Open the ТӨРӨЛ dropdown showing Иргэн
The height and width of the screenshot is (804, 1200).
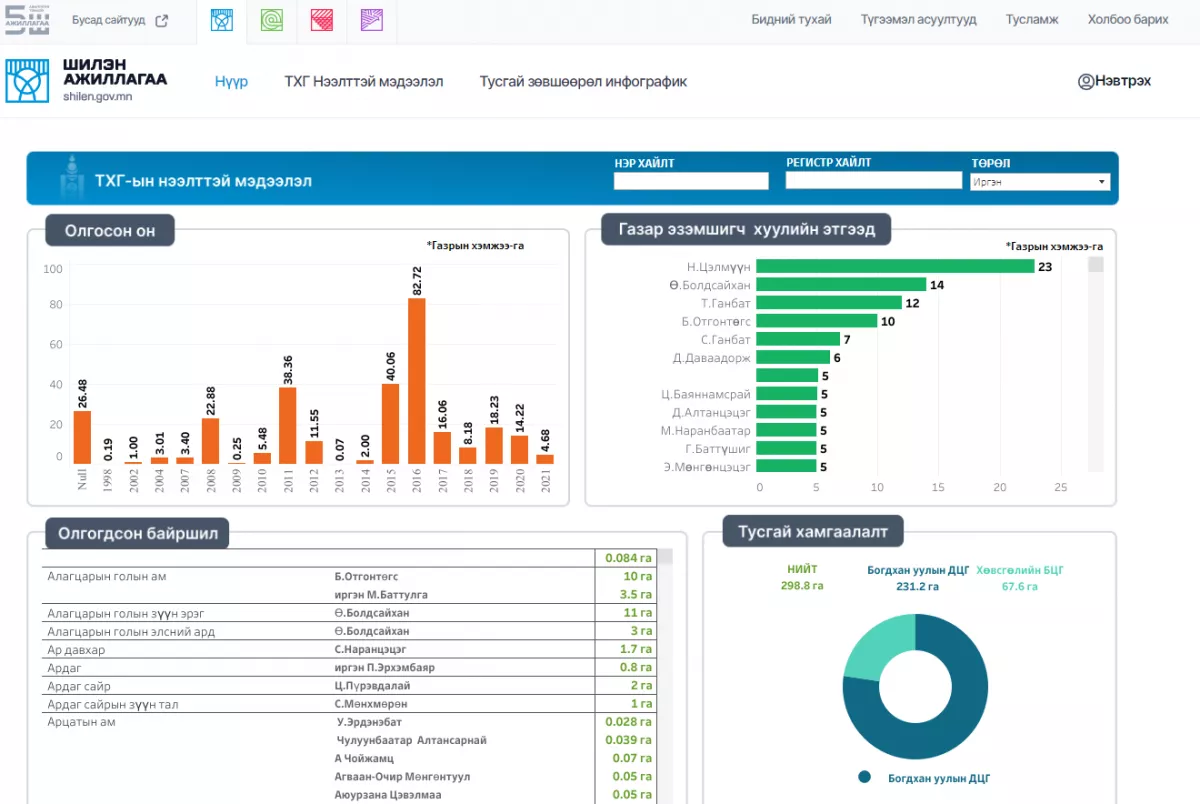tap(1040, 182)
